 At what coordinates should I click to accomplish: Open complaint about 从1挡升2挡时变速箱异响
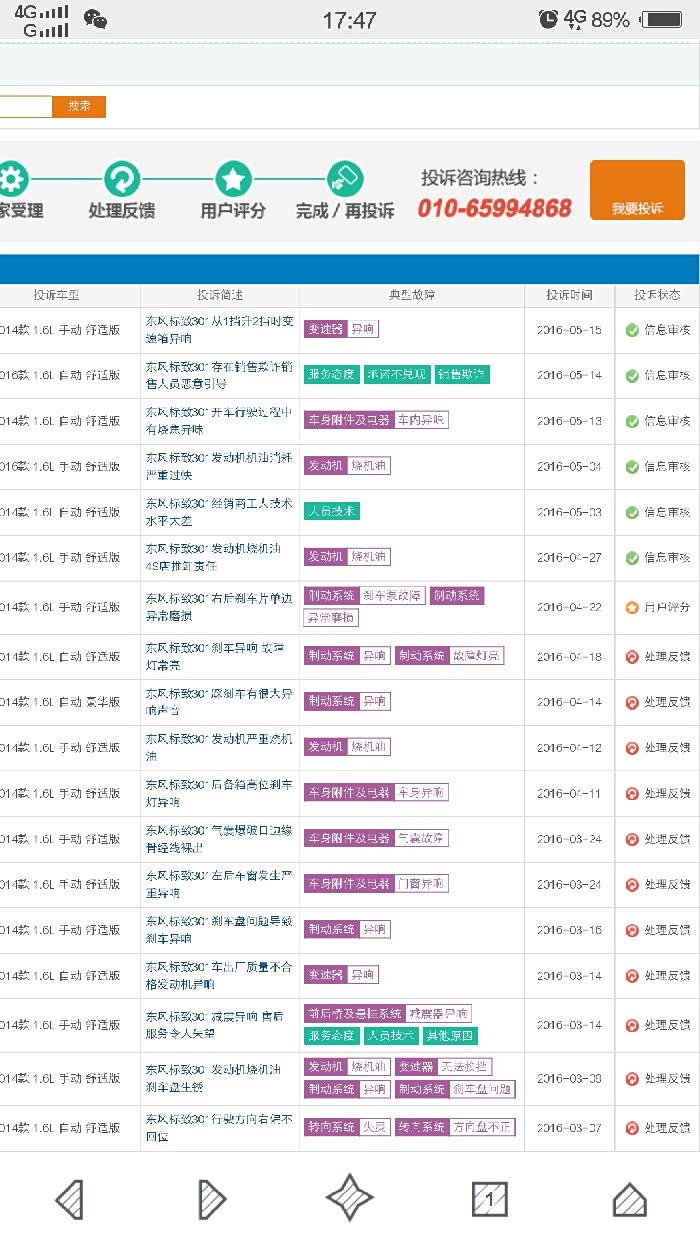(x=219, y=330)
